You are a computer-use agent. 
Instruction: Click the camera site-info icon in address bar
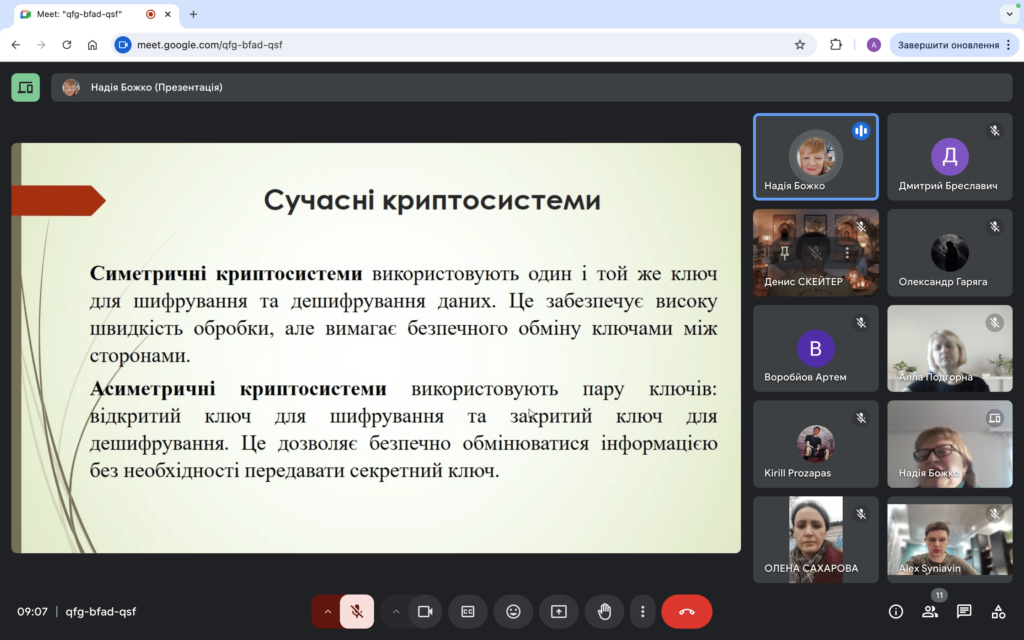(x=123, y=45)
